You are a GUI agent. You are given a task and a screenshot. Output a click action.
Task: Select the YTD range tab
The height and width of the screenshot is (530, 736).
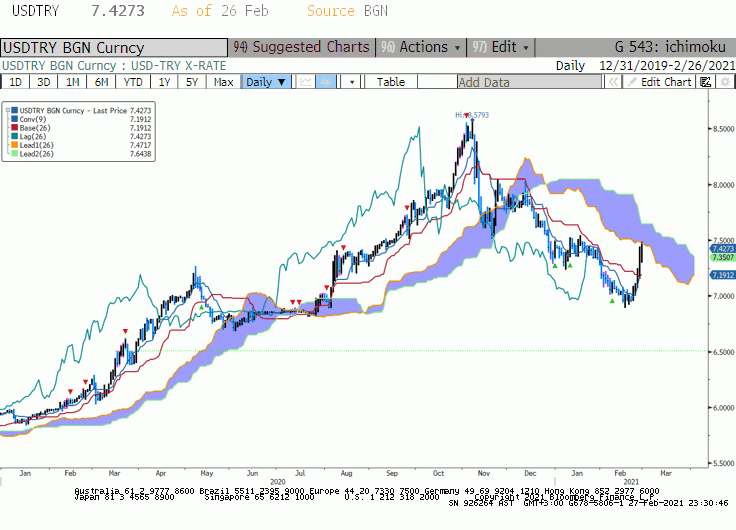pyautogui.click(x=133, y=82)
